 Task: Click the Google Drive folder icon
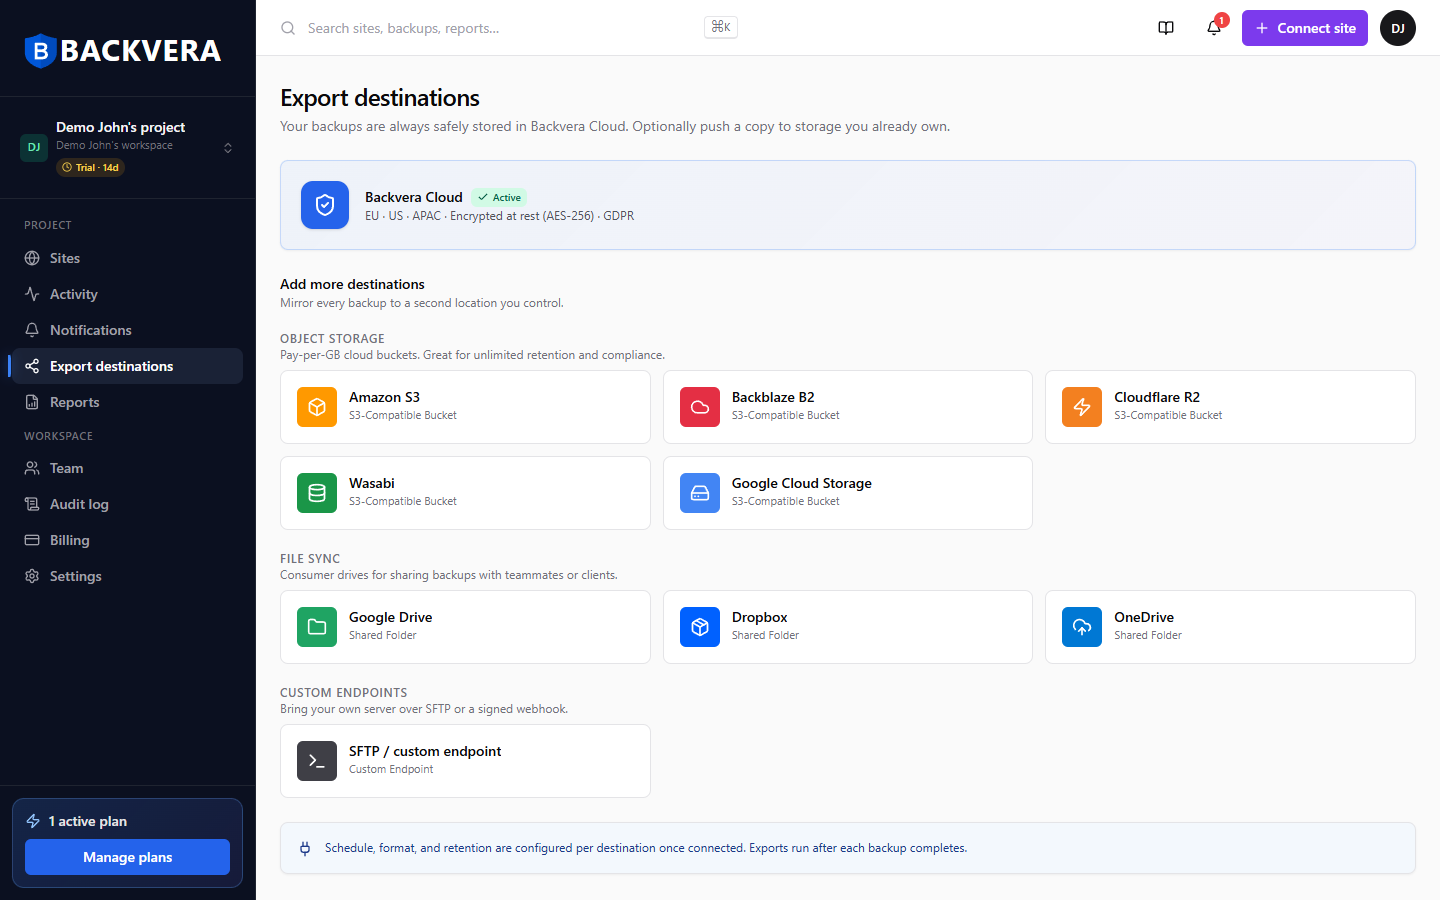click(x=317, y=627)
